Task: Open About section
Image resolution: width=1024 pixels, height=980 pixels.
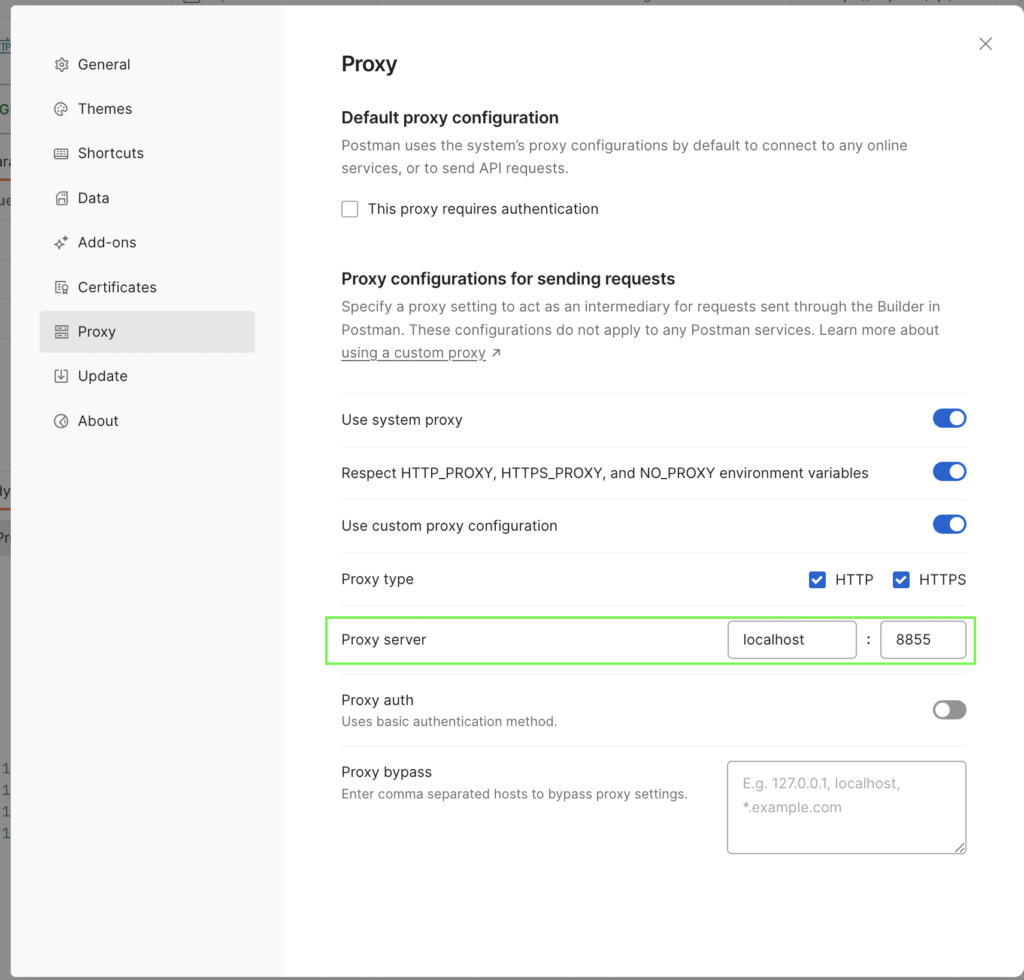Action: click(147, 421)
